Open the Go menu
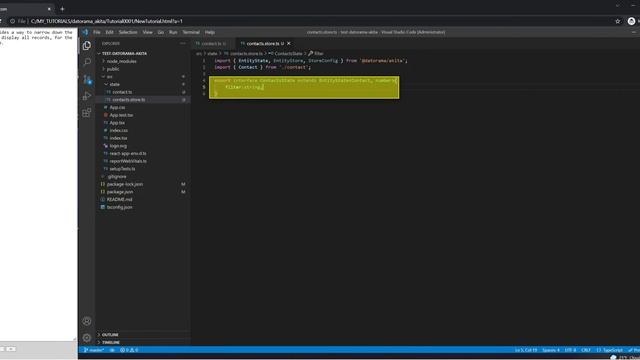Viewport: 640px width, 360px height. pos(160,32)
